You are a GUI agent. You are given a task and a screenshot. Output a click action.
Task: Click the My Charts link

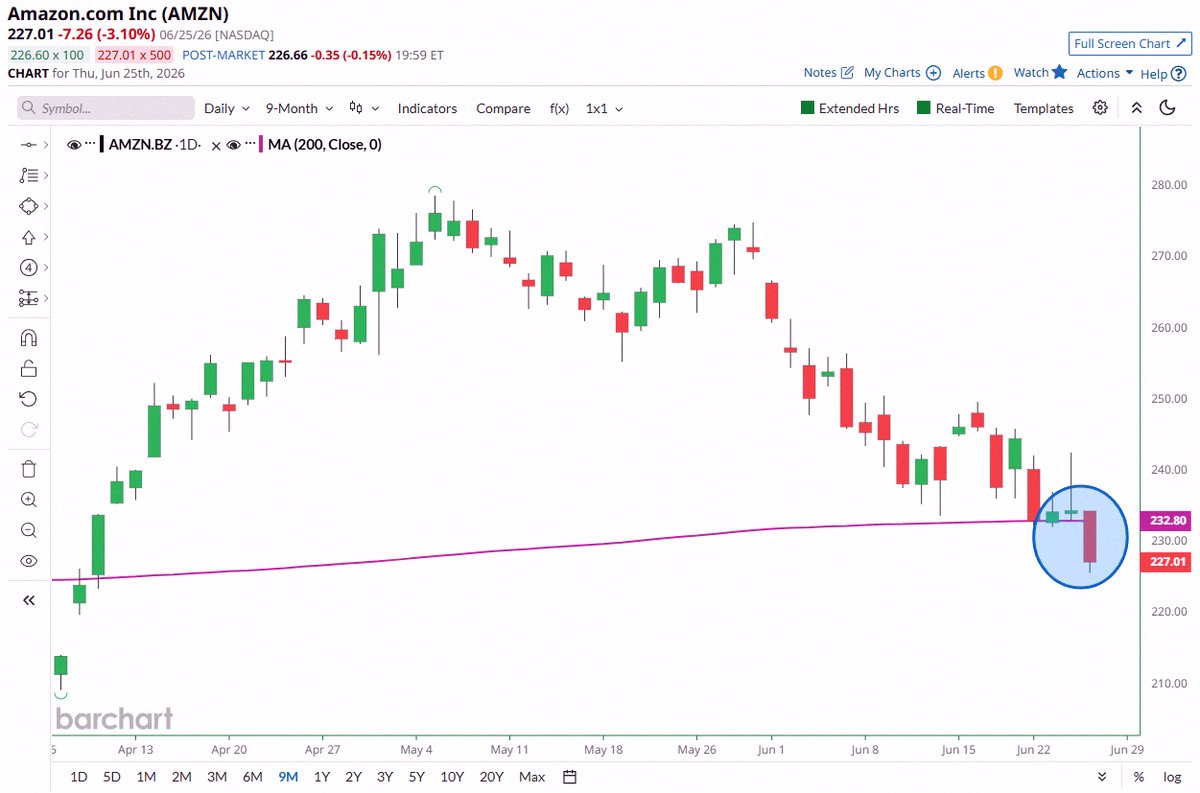pyautogui.click(x=892, y=73)
